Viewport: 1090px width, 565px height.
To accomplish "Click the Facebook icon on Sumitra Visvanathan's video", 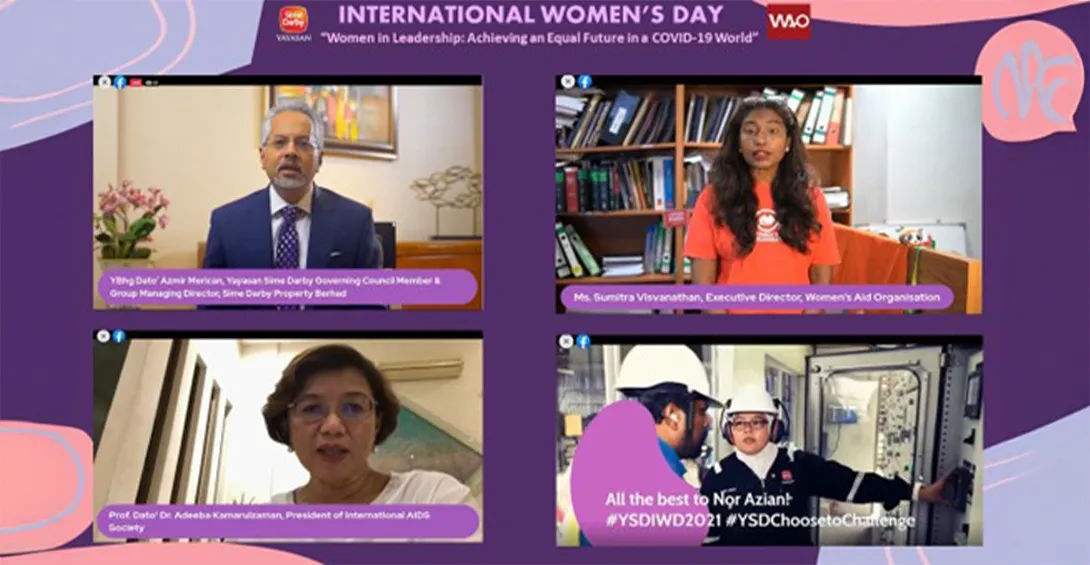I will point(585,81).
